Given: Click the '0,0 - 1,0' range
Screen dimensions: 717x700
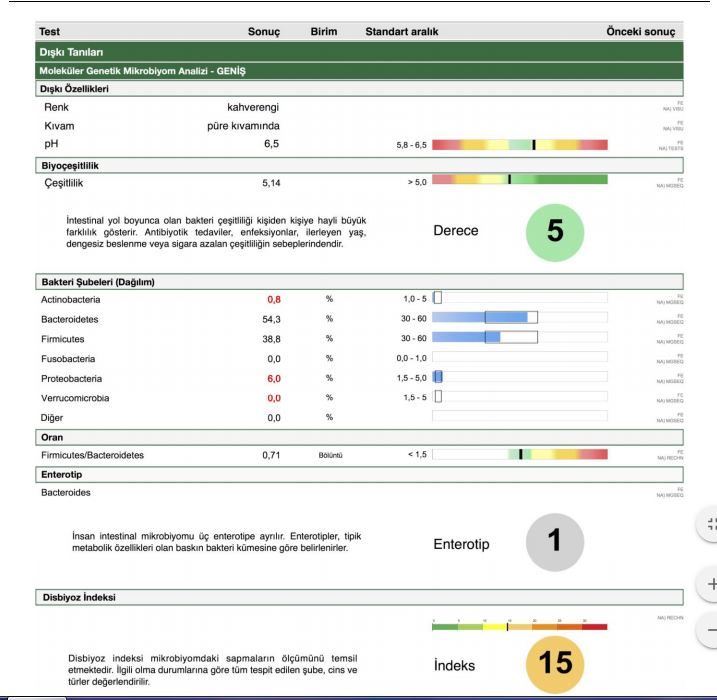Looking at the screenshot, I should click(412, 358).
